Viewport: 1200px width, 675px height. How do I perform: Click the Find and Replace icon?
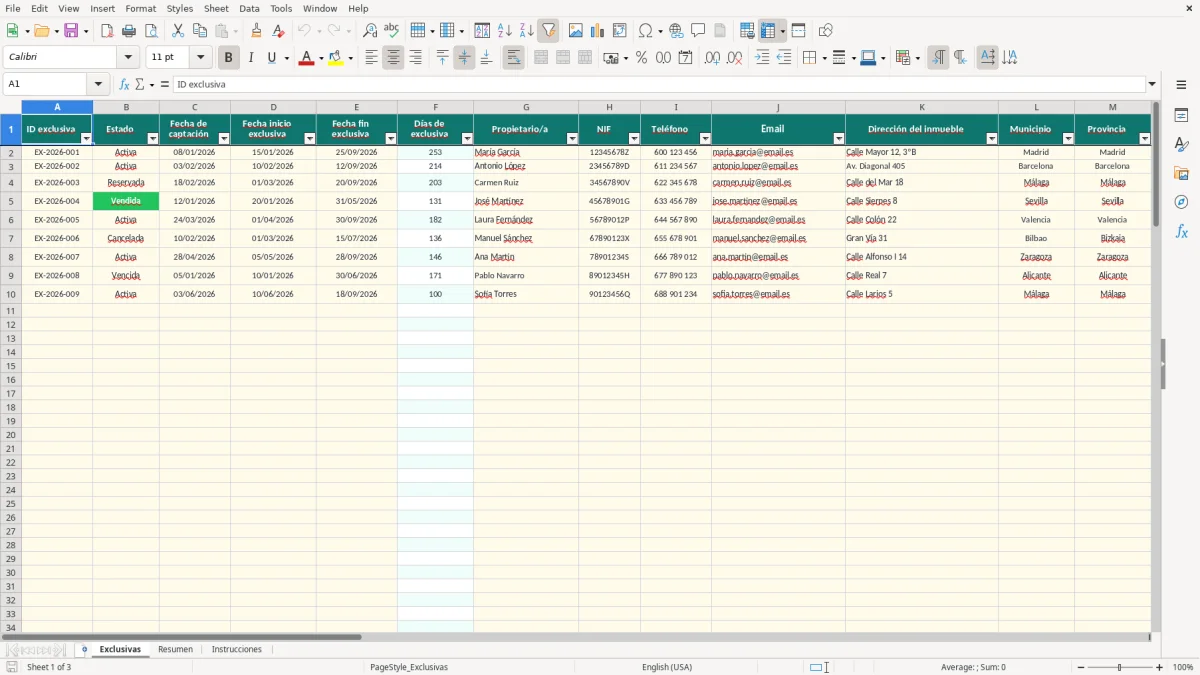coord(370,31)
